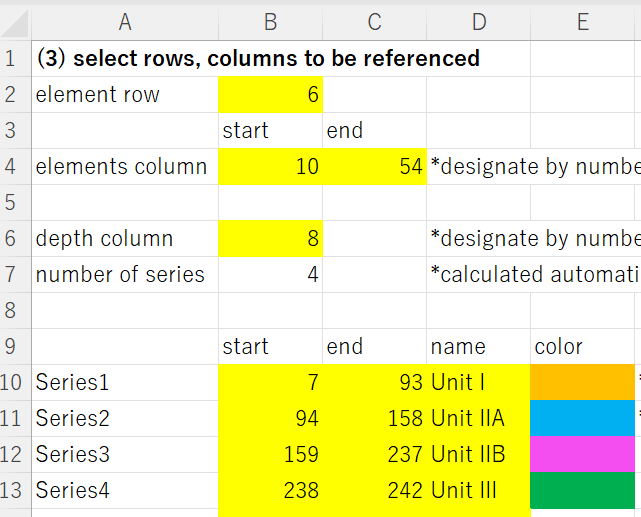641x517 pixels.
Task: Select column C header
Action: [x=374, y=22]
